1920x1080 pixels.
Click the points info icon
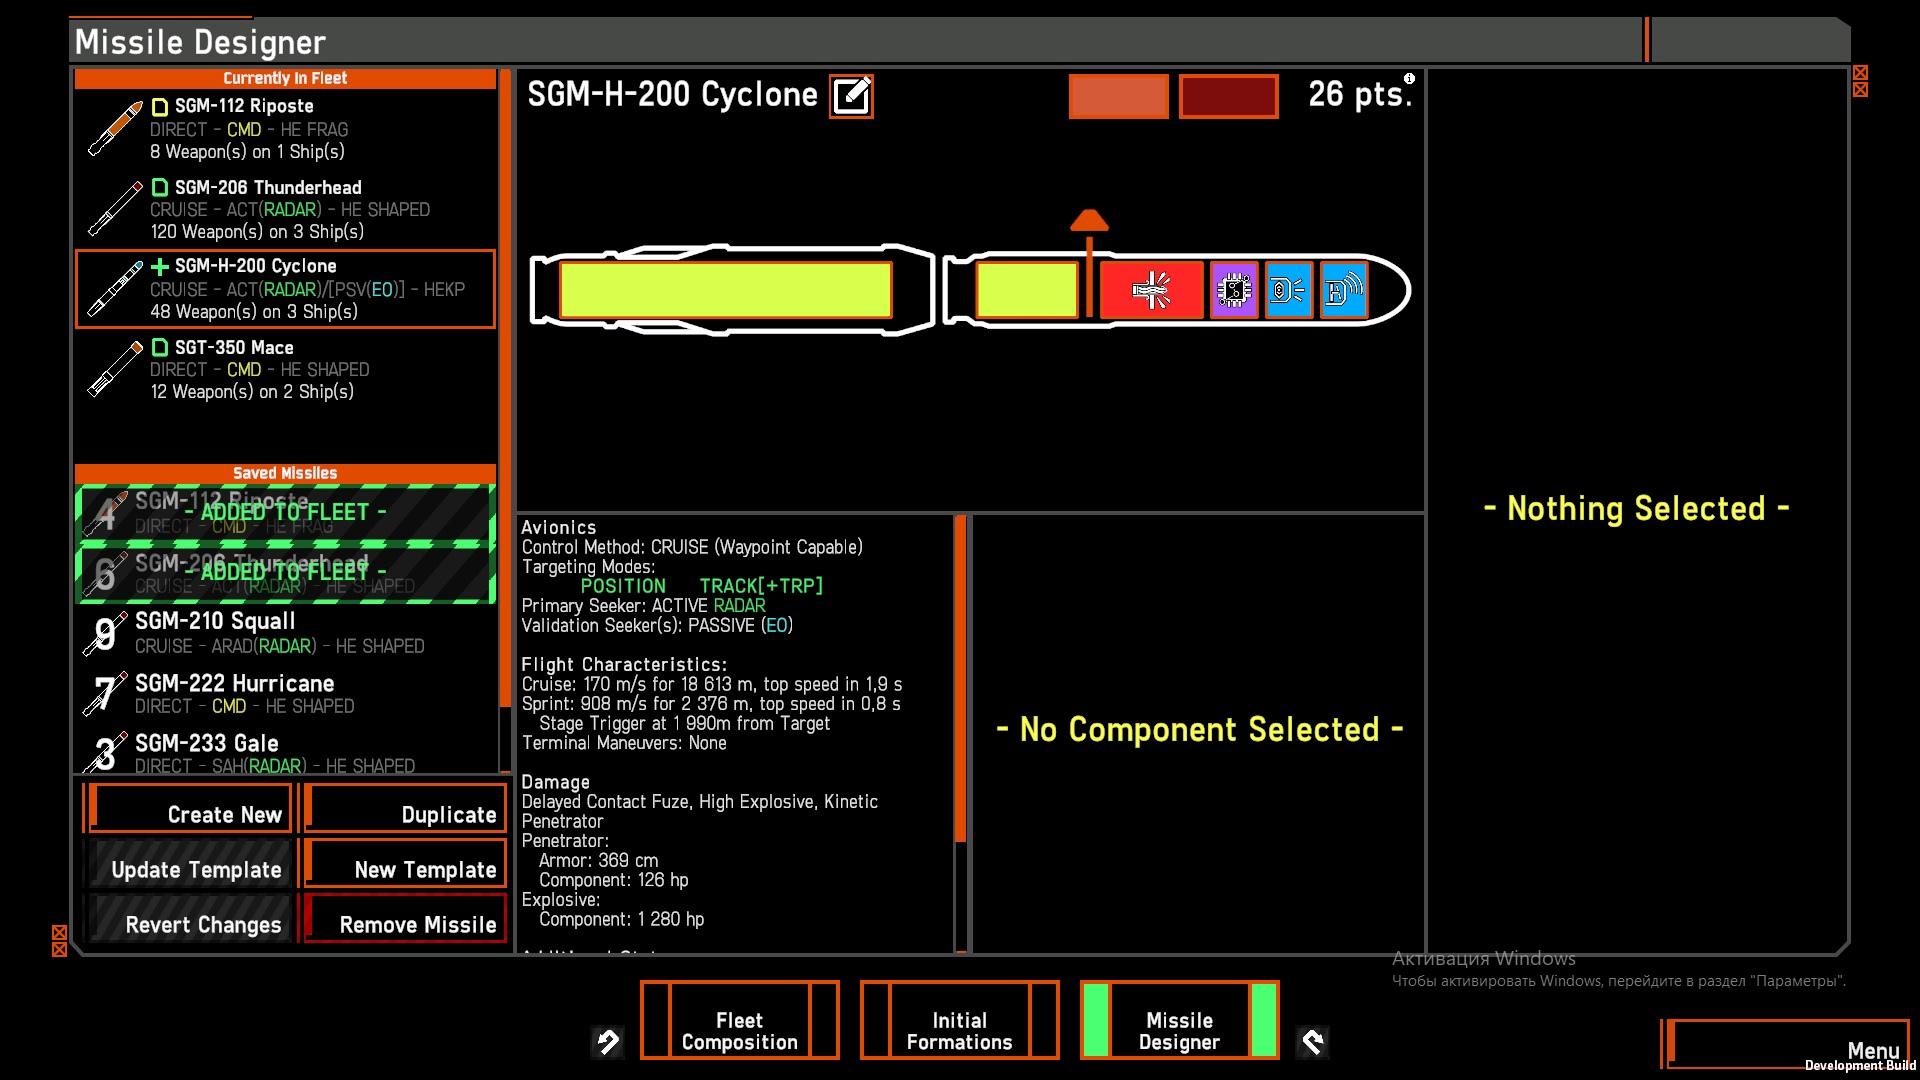[x=1409, y=78]
